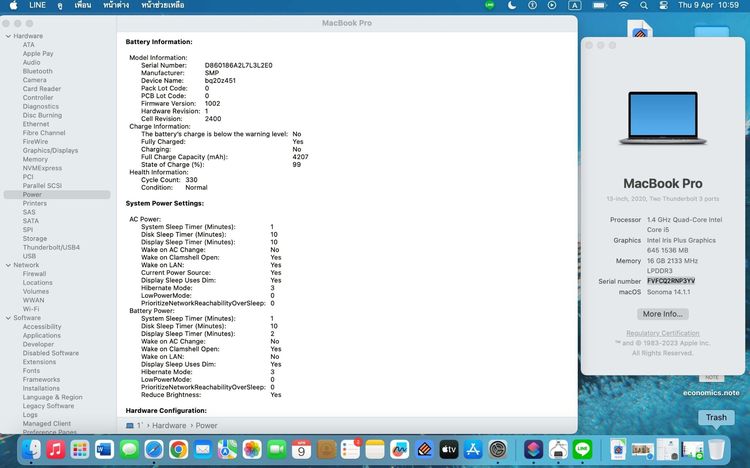Open the เพื่อน menu
Viewport: 750px width, 468px height.
click(x=83, y=5)
